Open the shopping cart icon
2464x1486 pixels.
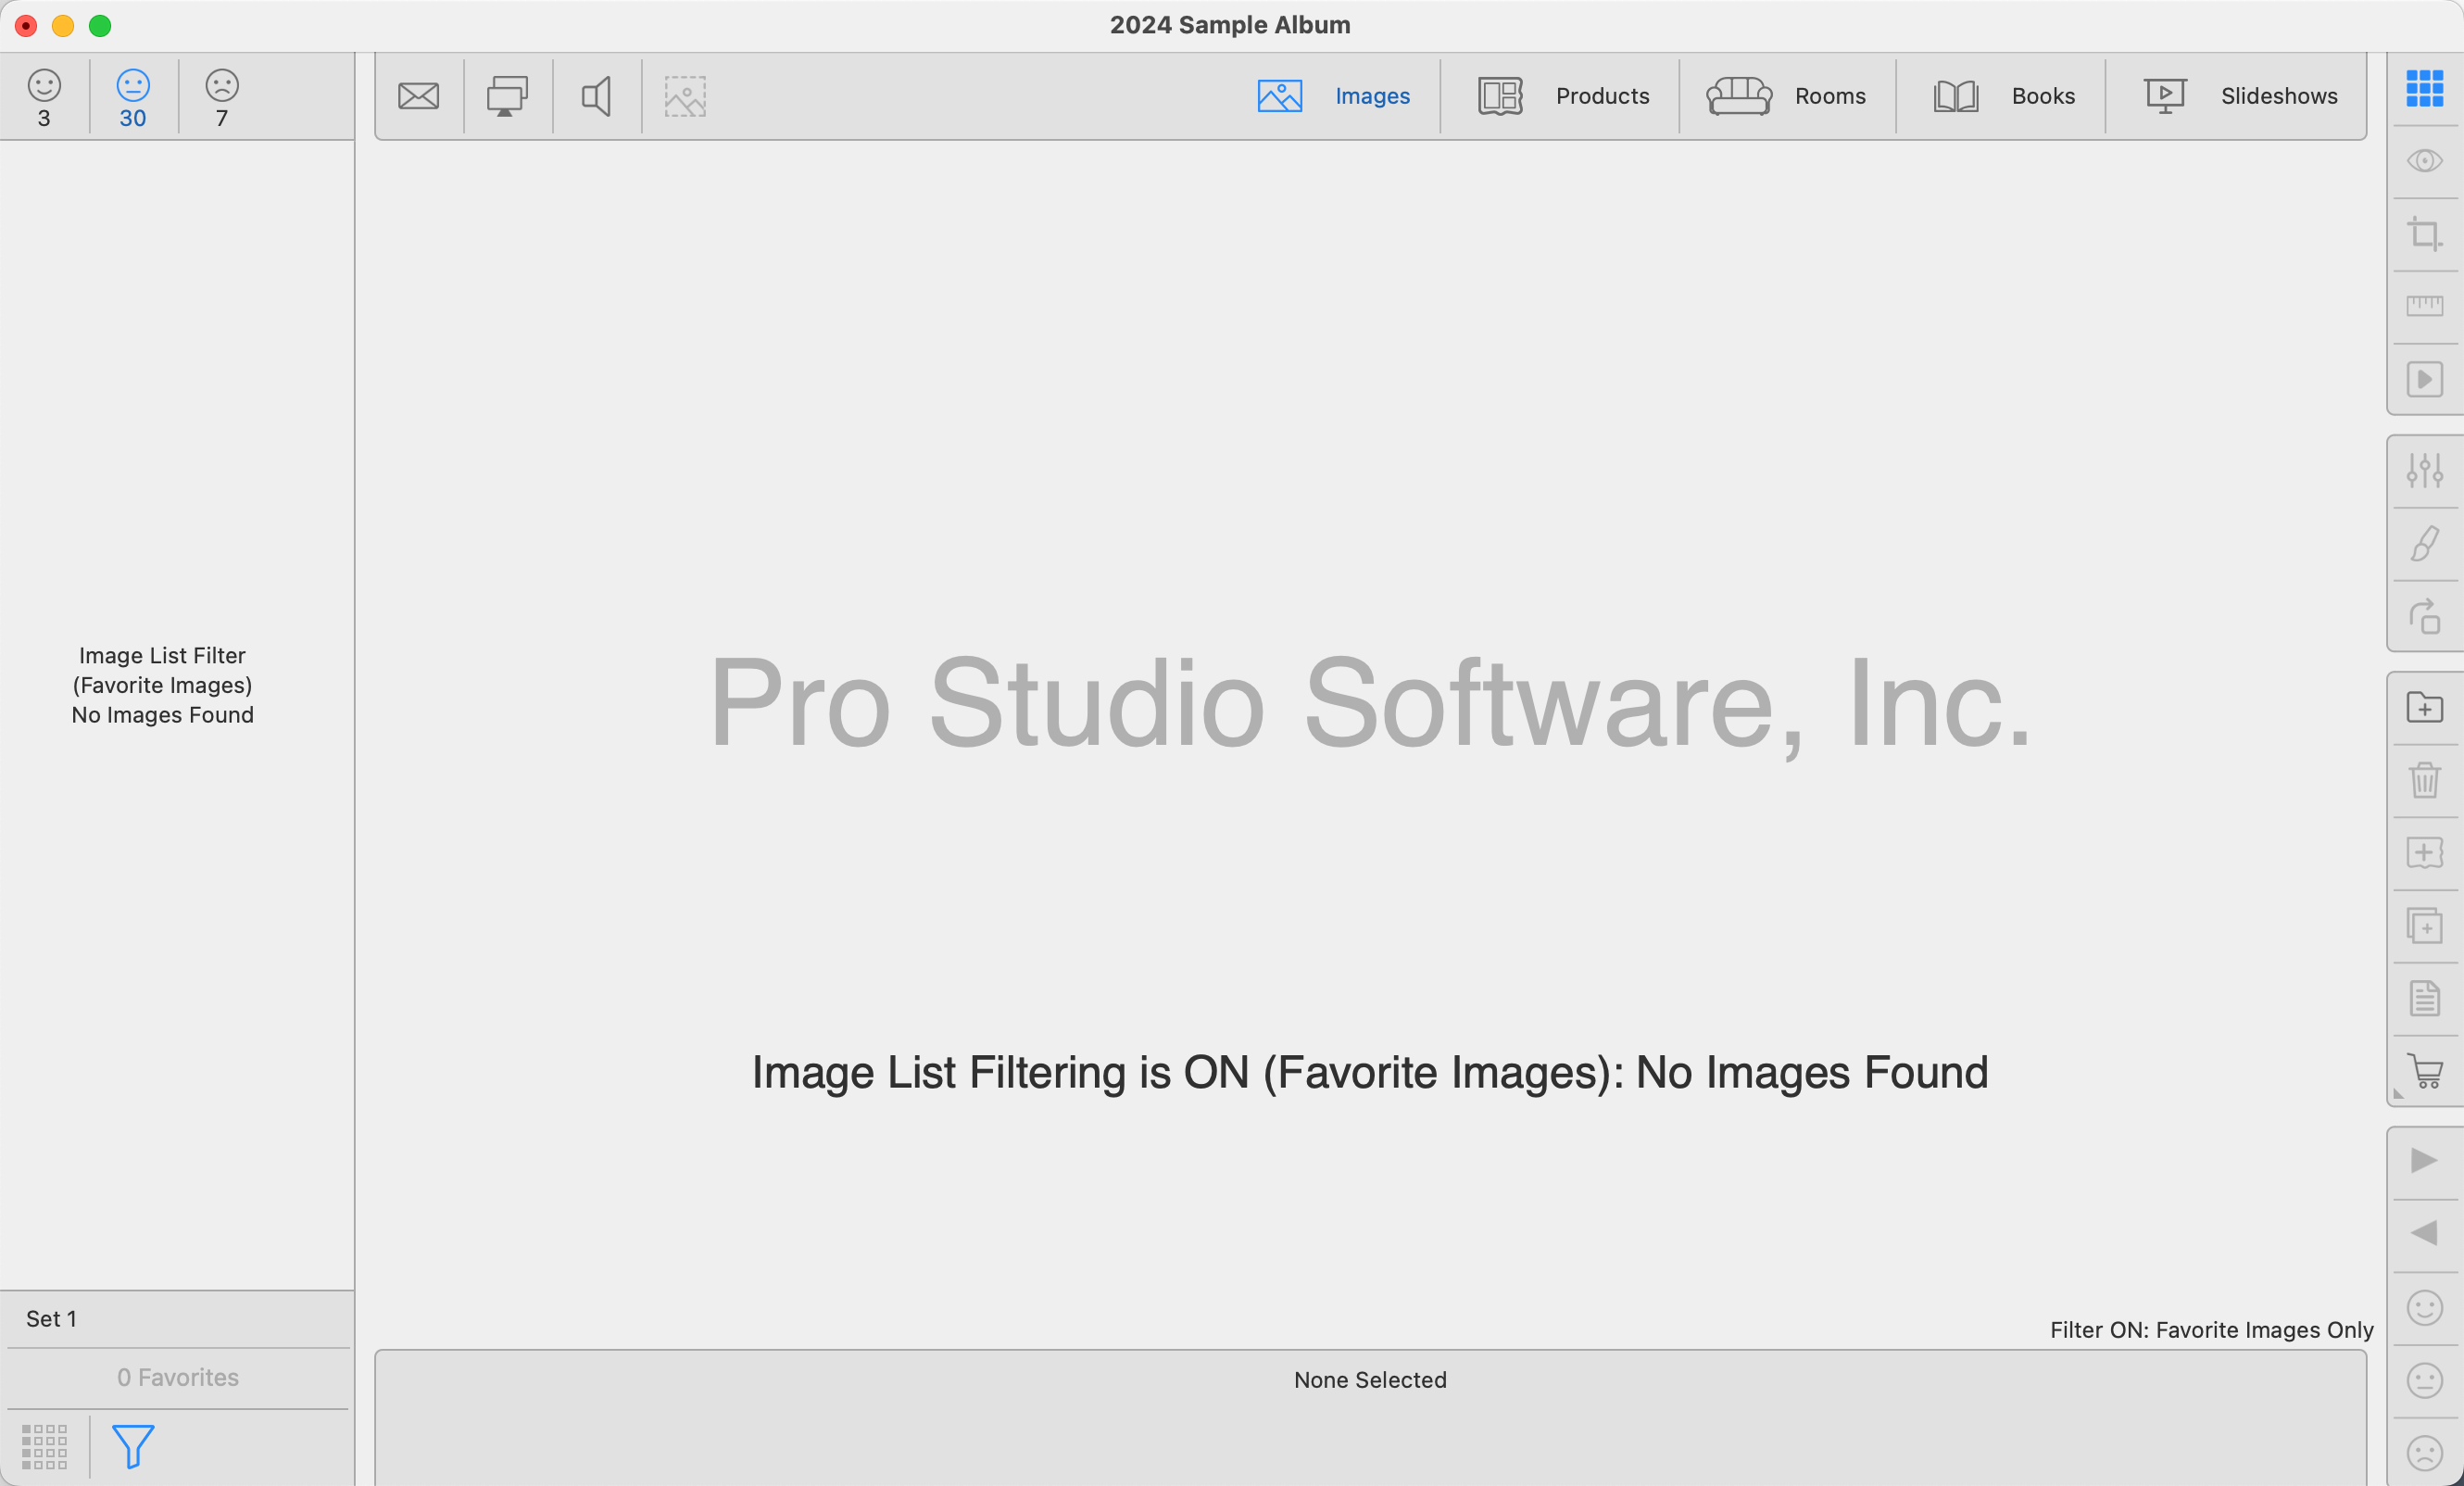[x=2426, y=1071]
